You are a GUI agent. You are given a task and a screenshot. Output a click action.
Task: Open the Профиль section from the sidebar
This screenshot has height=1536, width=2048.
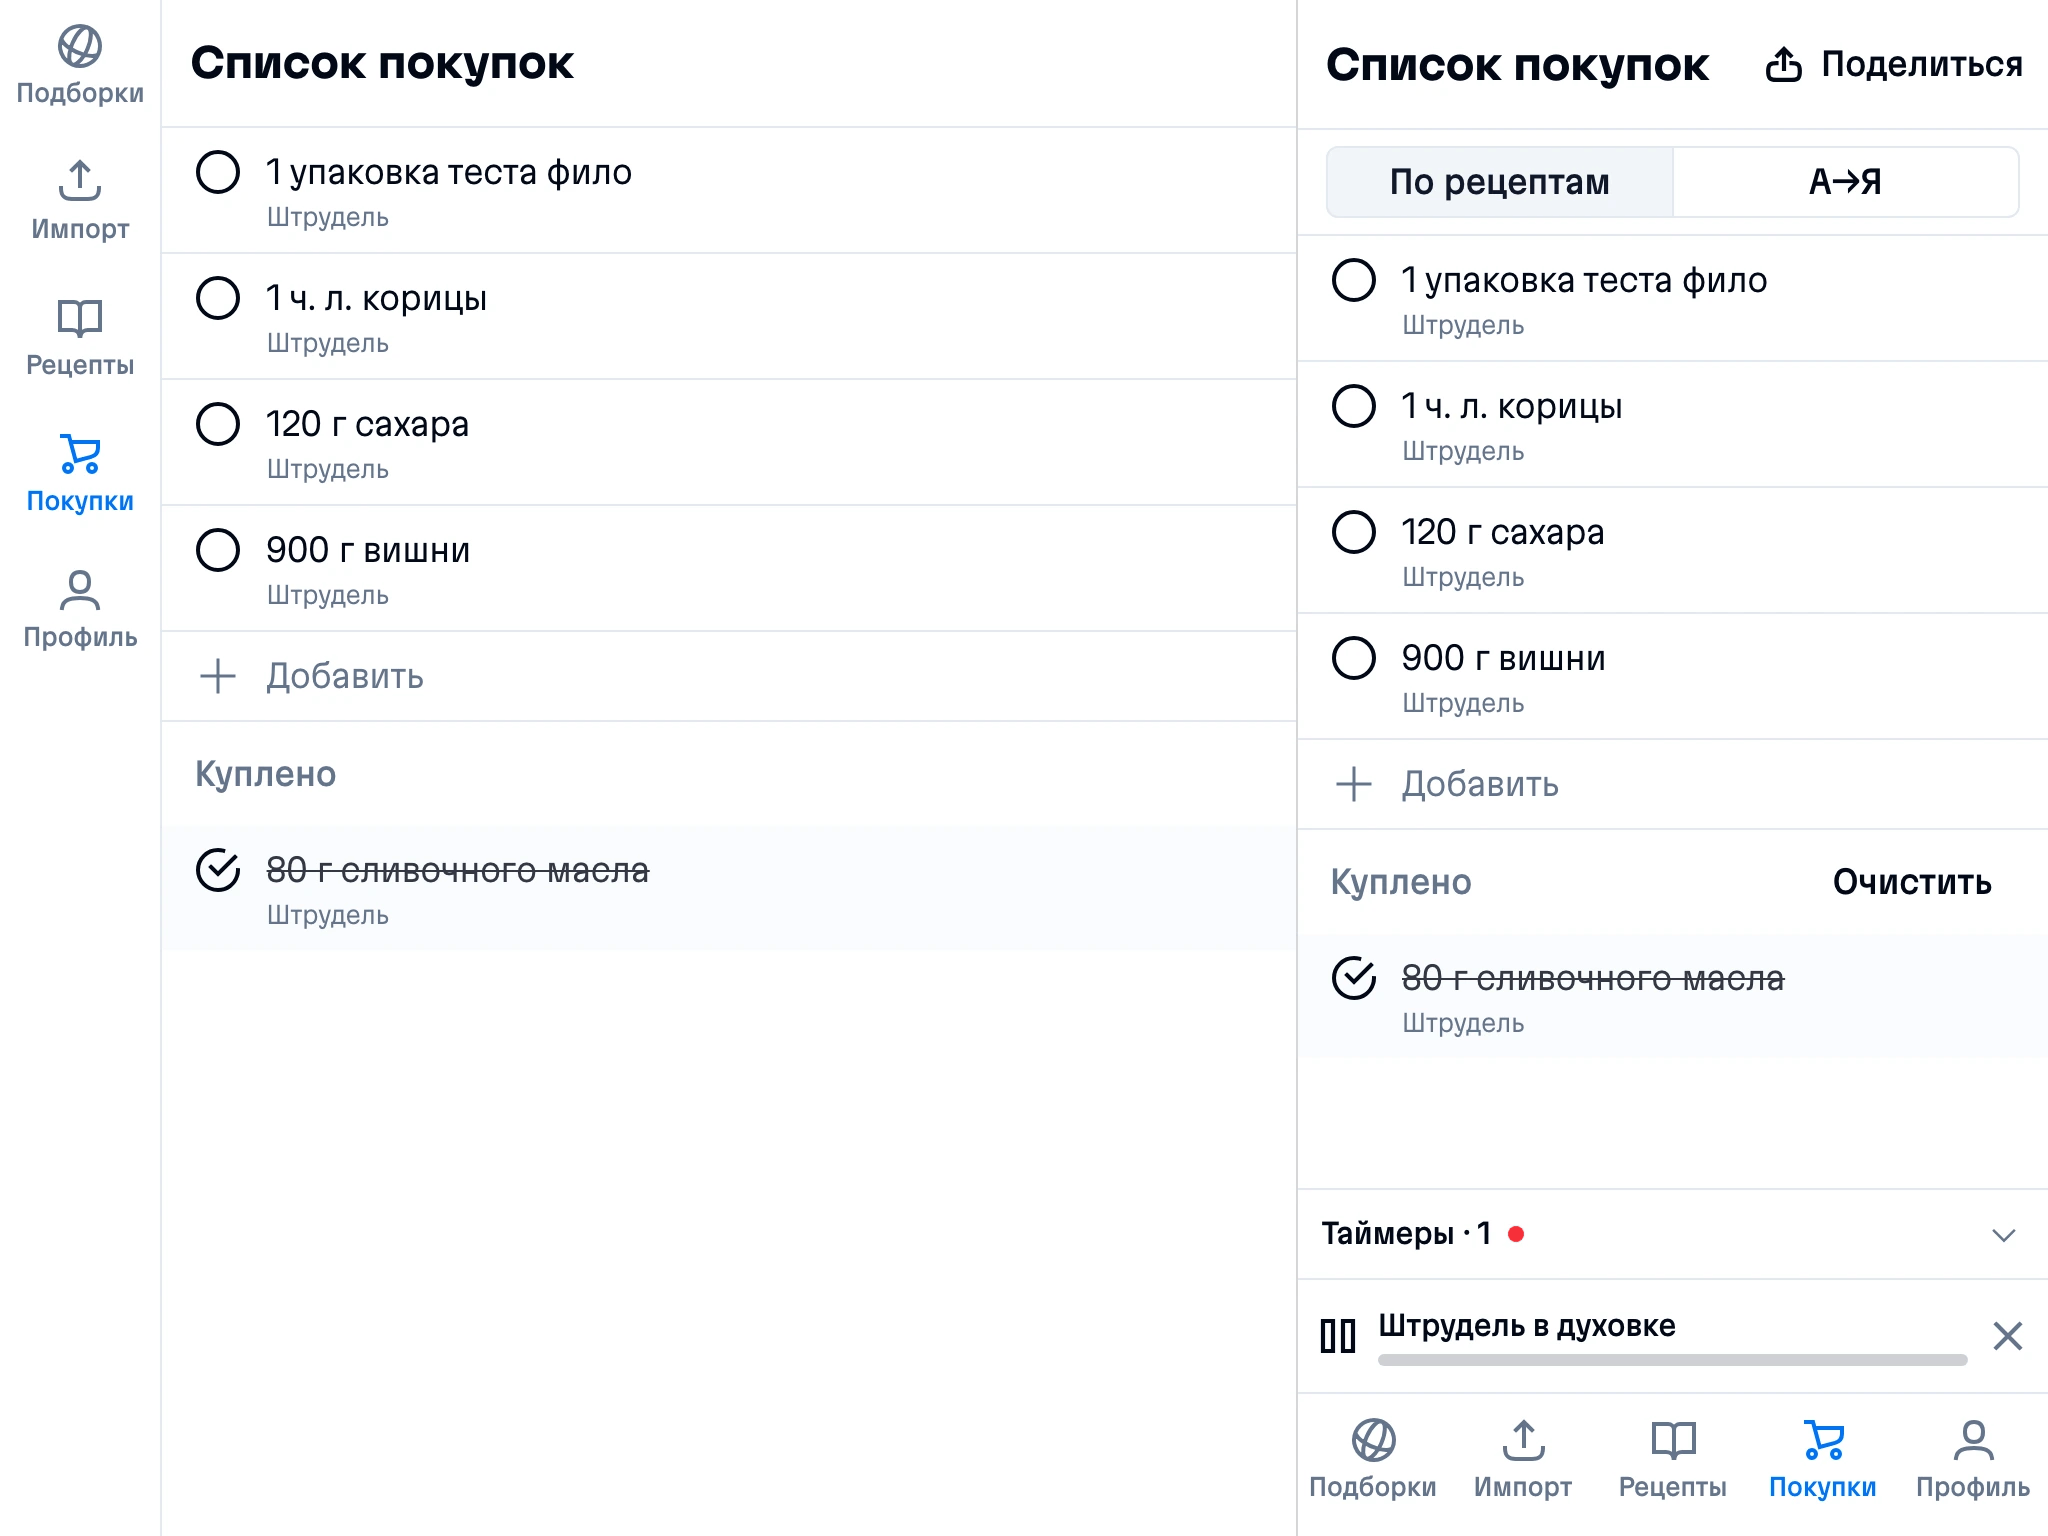80,597
